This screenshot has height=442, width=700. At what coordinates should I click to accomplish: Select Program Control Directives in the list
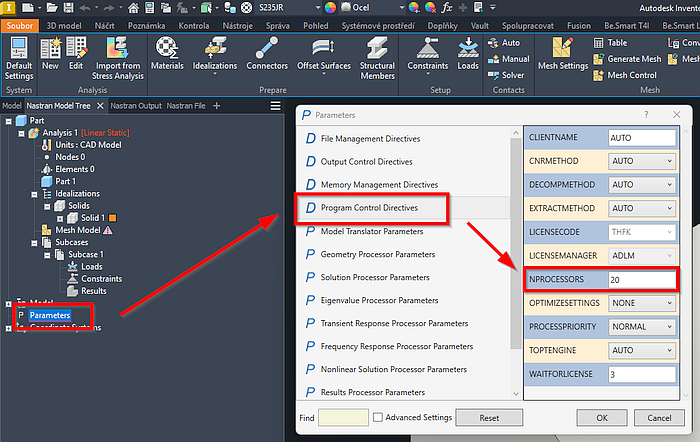370,208
